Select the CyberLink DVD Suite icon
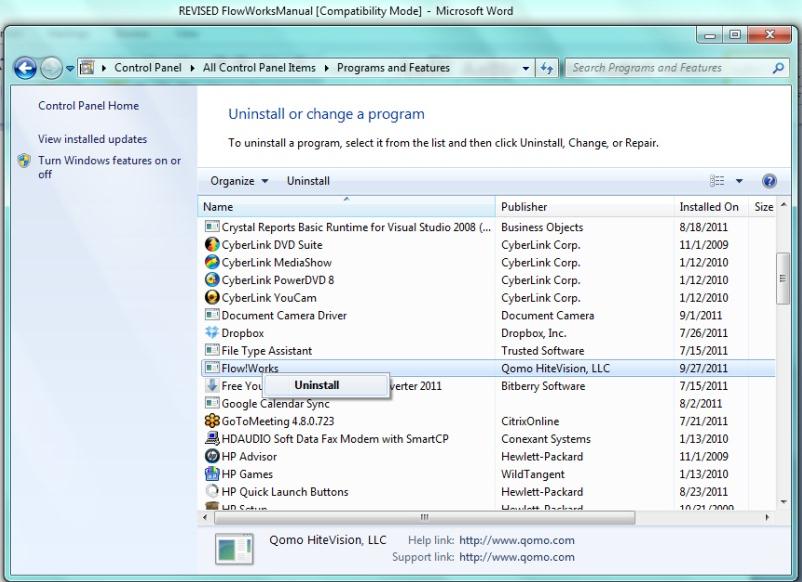 [x=212, y=244]
